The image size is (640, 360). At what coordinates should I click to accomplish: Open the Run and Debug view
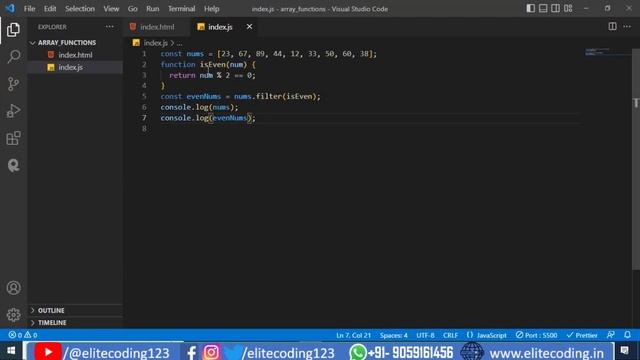13,111
